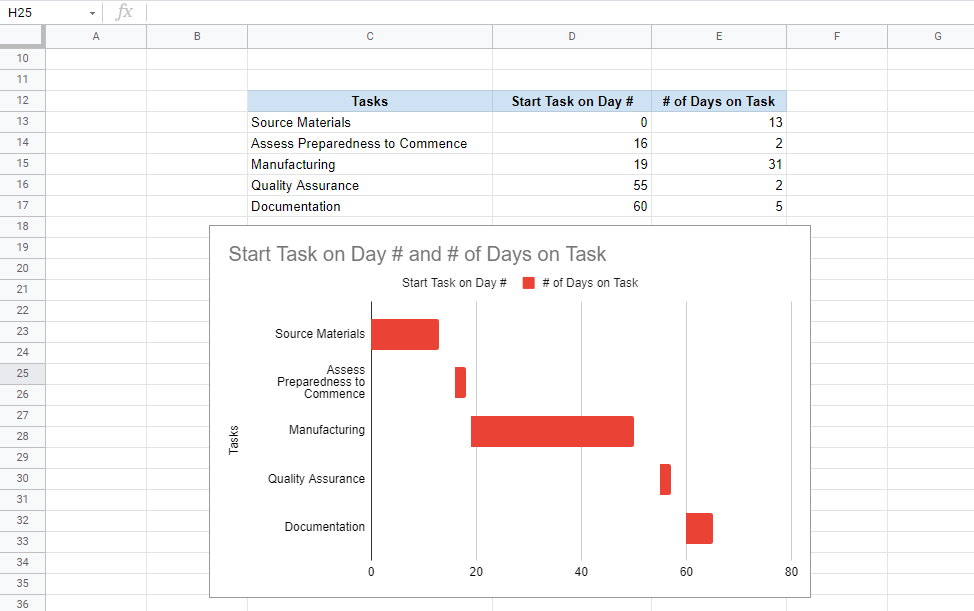The width and height of the screenshot is (974, 611).
Task: Click the Quality Assurance chart axis label
Action: (x=316, y=479)
